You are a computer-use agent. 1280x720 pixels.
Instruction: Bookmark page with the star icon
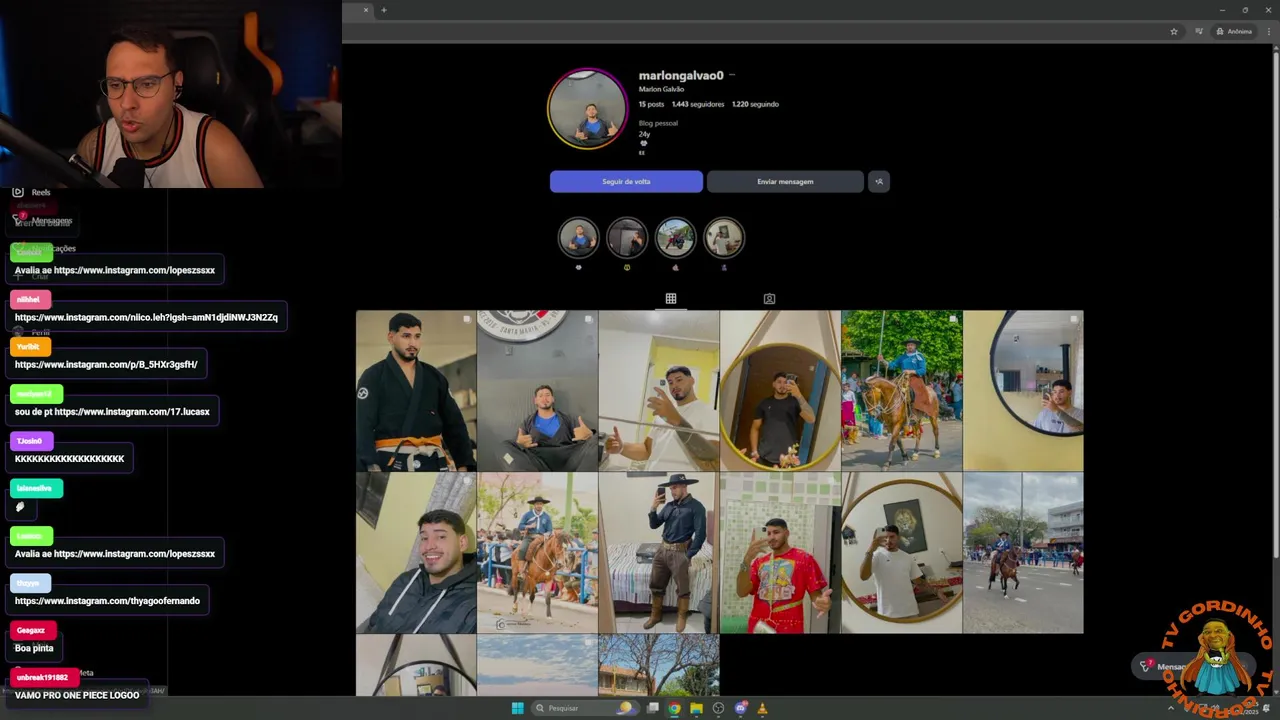(1174, 31)
